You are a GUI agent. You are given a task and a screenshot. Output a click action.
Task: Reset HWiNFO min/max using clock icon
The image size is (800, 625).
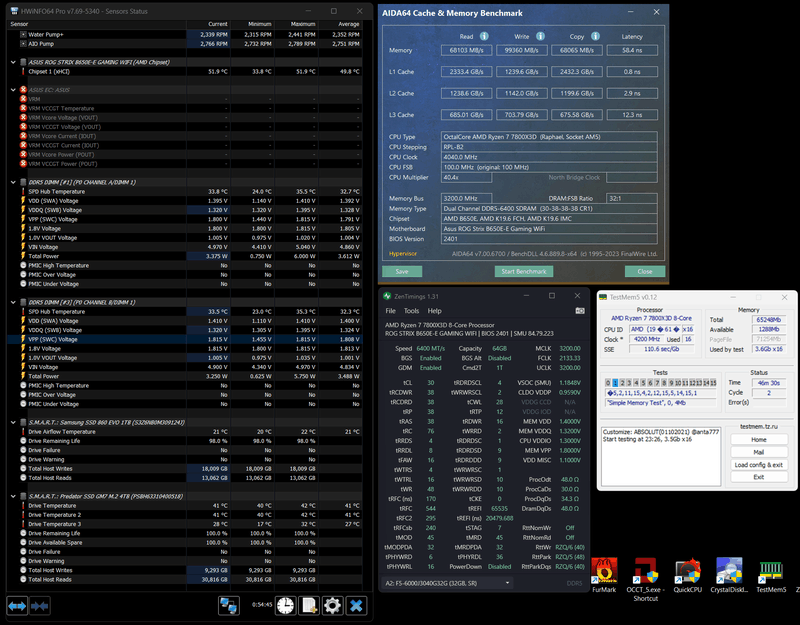click(286, 606)
